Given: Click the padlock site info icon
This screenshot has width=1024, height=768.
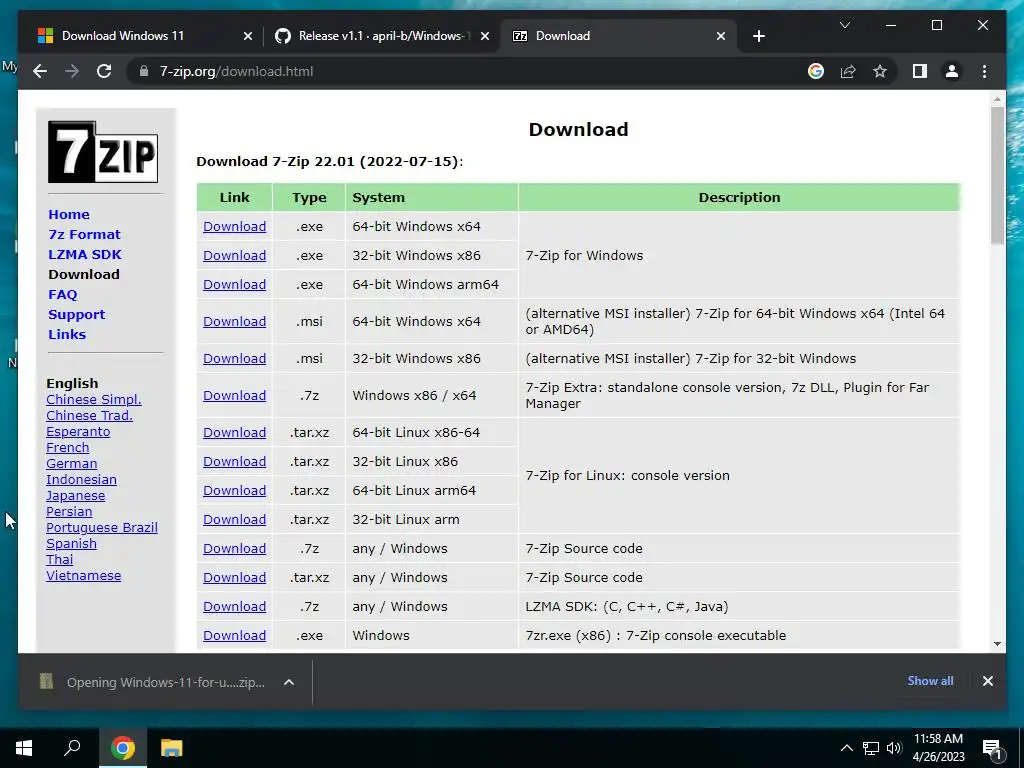Looking at the screenshot, I should (x=144, y=71).
